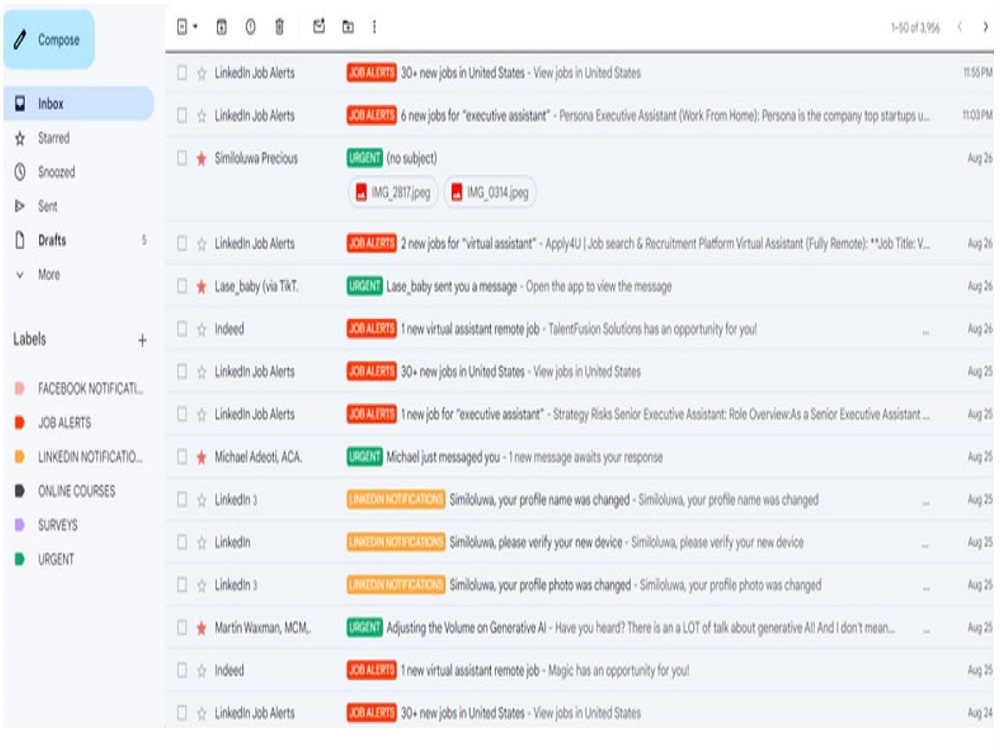Image resolution: width=1000 pixels, height=750 pixels.
Task: Click JOB ALERTS tag on Magic Indeed email
Action: [x=372, y=670]
